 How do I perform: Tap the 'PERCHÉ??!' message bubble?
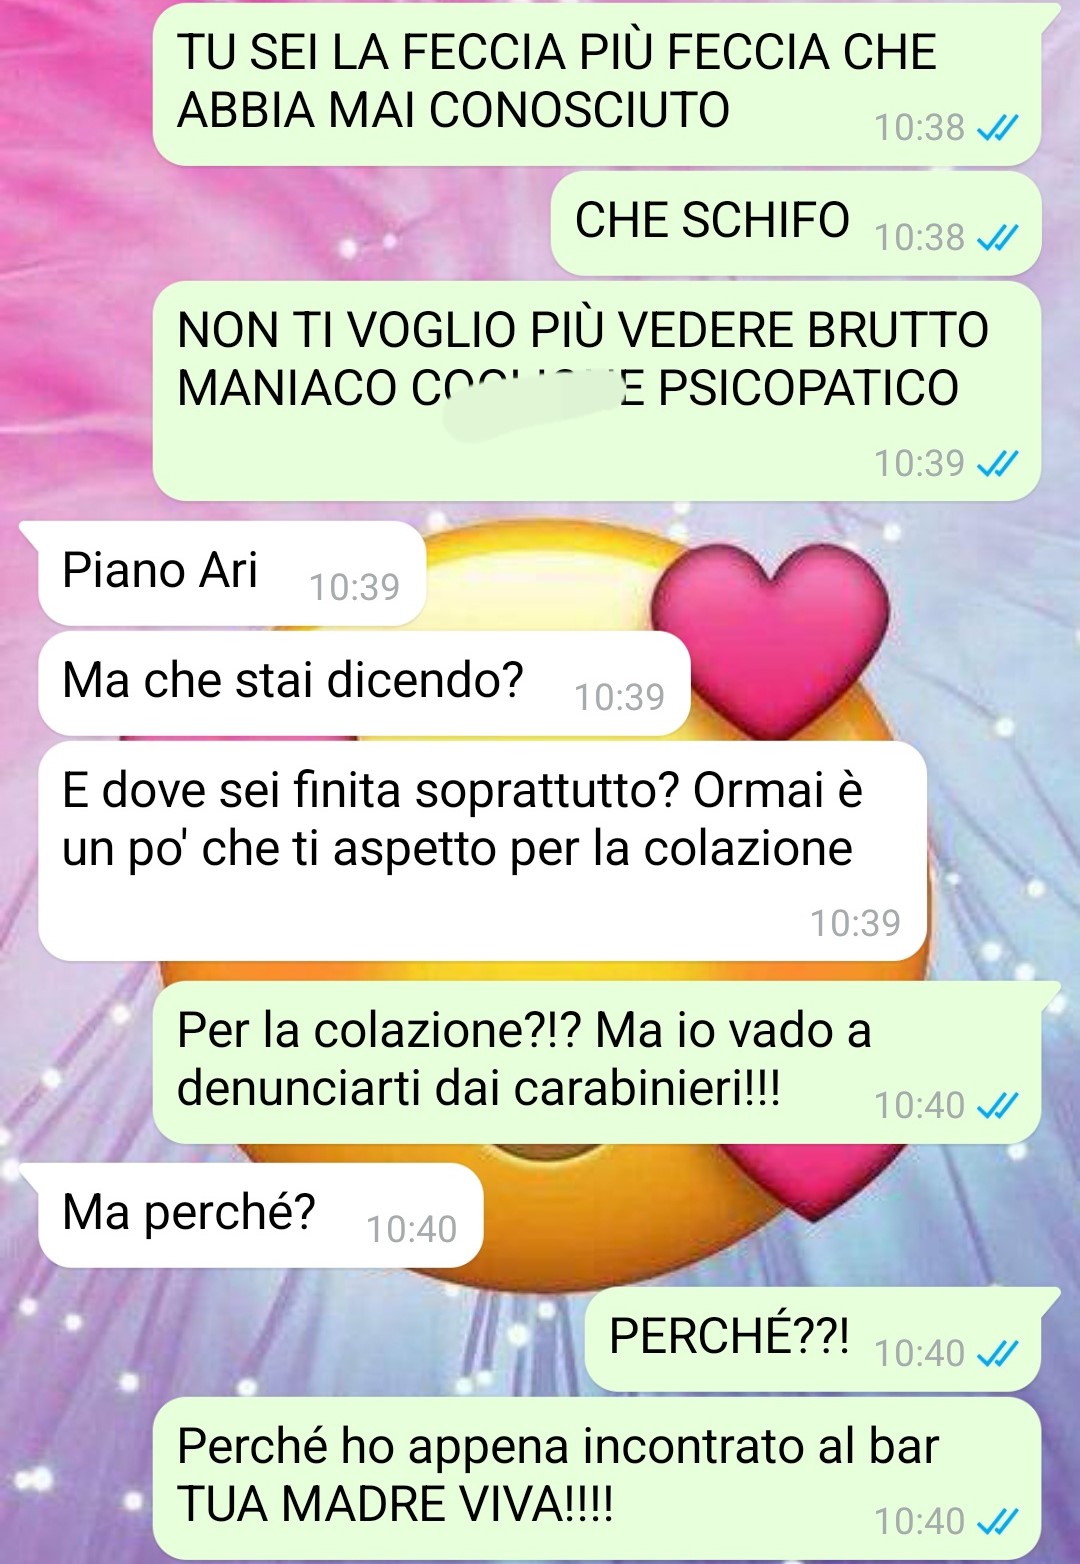[813, 1339]
